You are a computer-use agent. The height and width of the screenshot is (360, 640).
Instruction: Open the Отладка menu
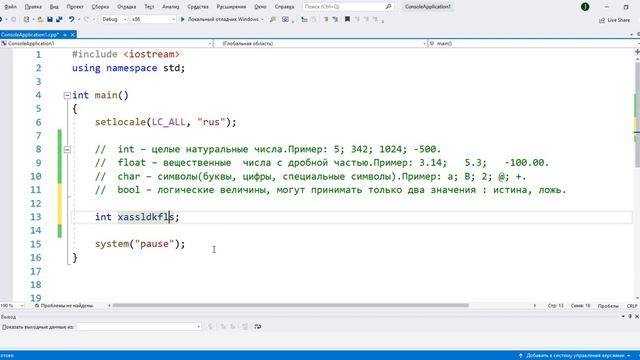point(126,7)
